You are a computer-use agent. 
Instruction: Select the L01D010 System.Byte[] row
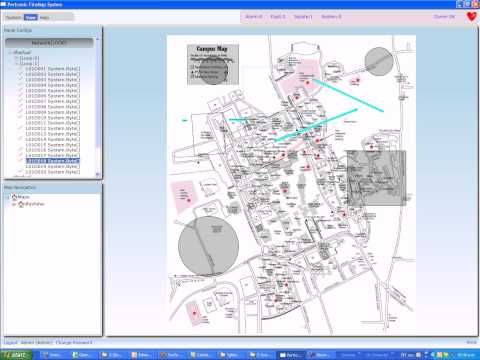[53, 117]
